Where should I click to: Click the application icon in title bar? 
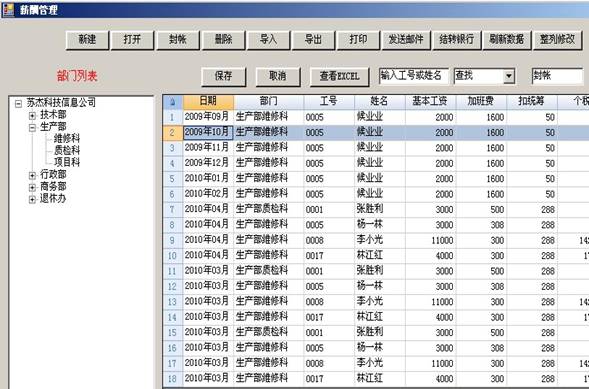click(8, 9)
